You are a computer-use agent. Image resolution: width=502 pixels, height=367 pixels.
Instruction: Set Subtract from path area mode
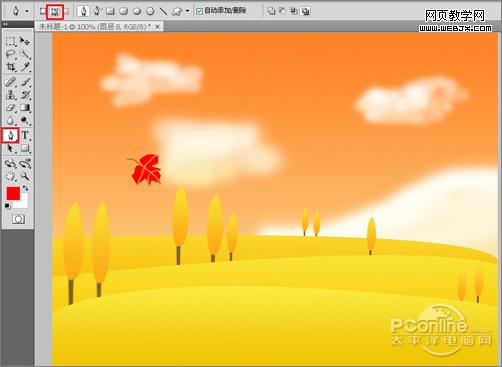282,11
